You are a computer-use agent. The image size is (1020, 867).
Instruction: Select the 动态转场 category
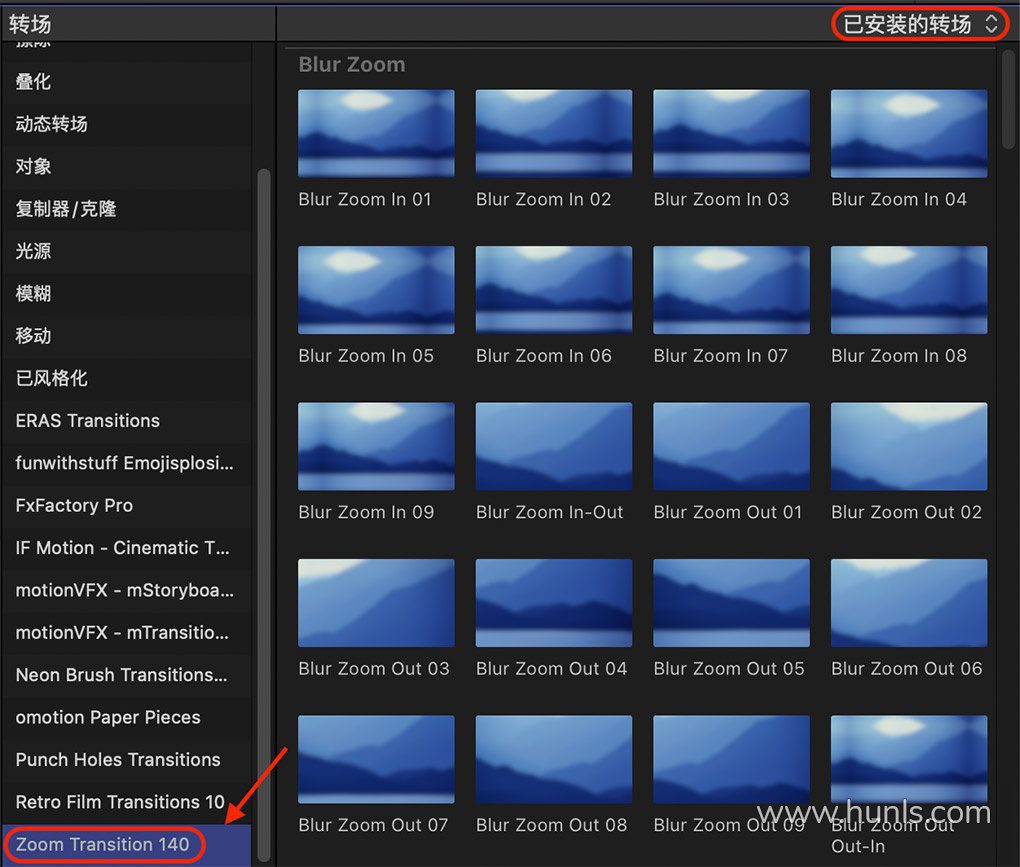(126, 124)
